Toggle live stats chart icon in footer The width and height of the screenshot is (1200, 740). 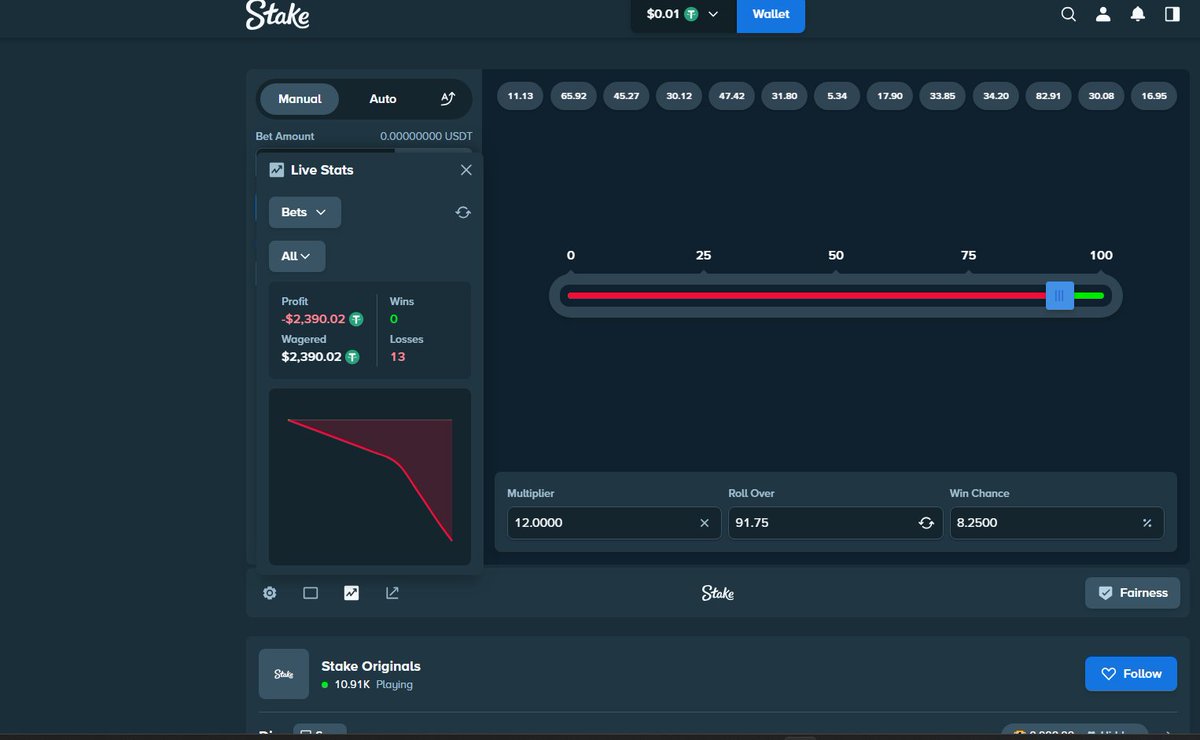(351, 593)
